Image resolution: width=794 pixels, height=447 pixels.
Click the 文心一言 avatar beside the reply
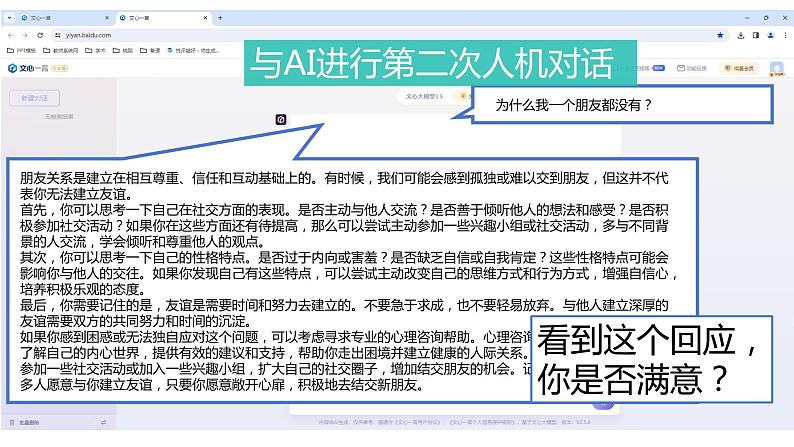(x=281, y=119)
